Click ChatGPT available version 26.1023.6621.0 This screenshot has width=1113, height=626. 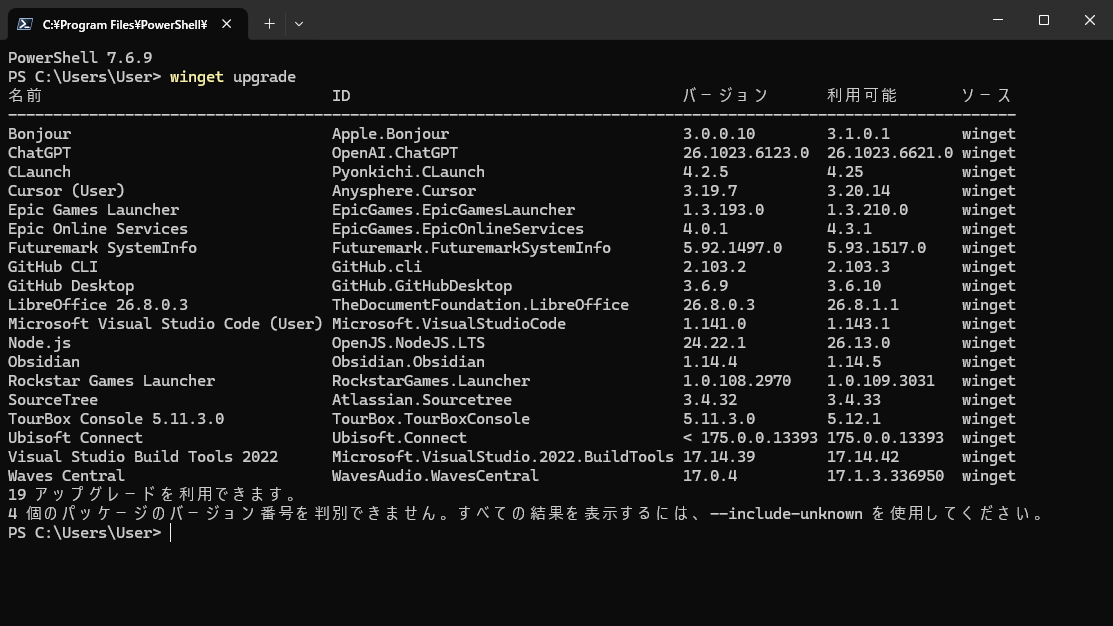(x=890, y=153)
